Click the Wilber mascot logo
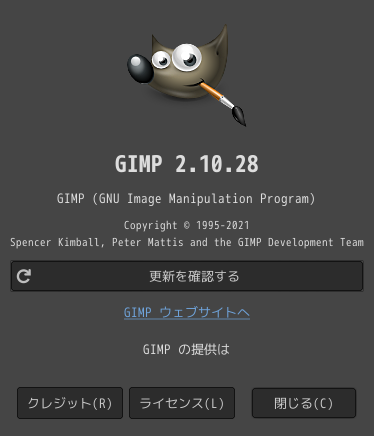The image size is (374, 436). point(186,75)
